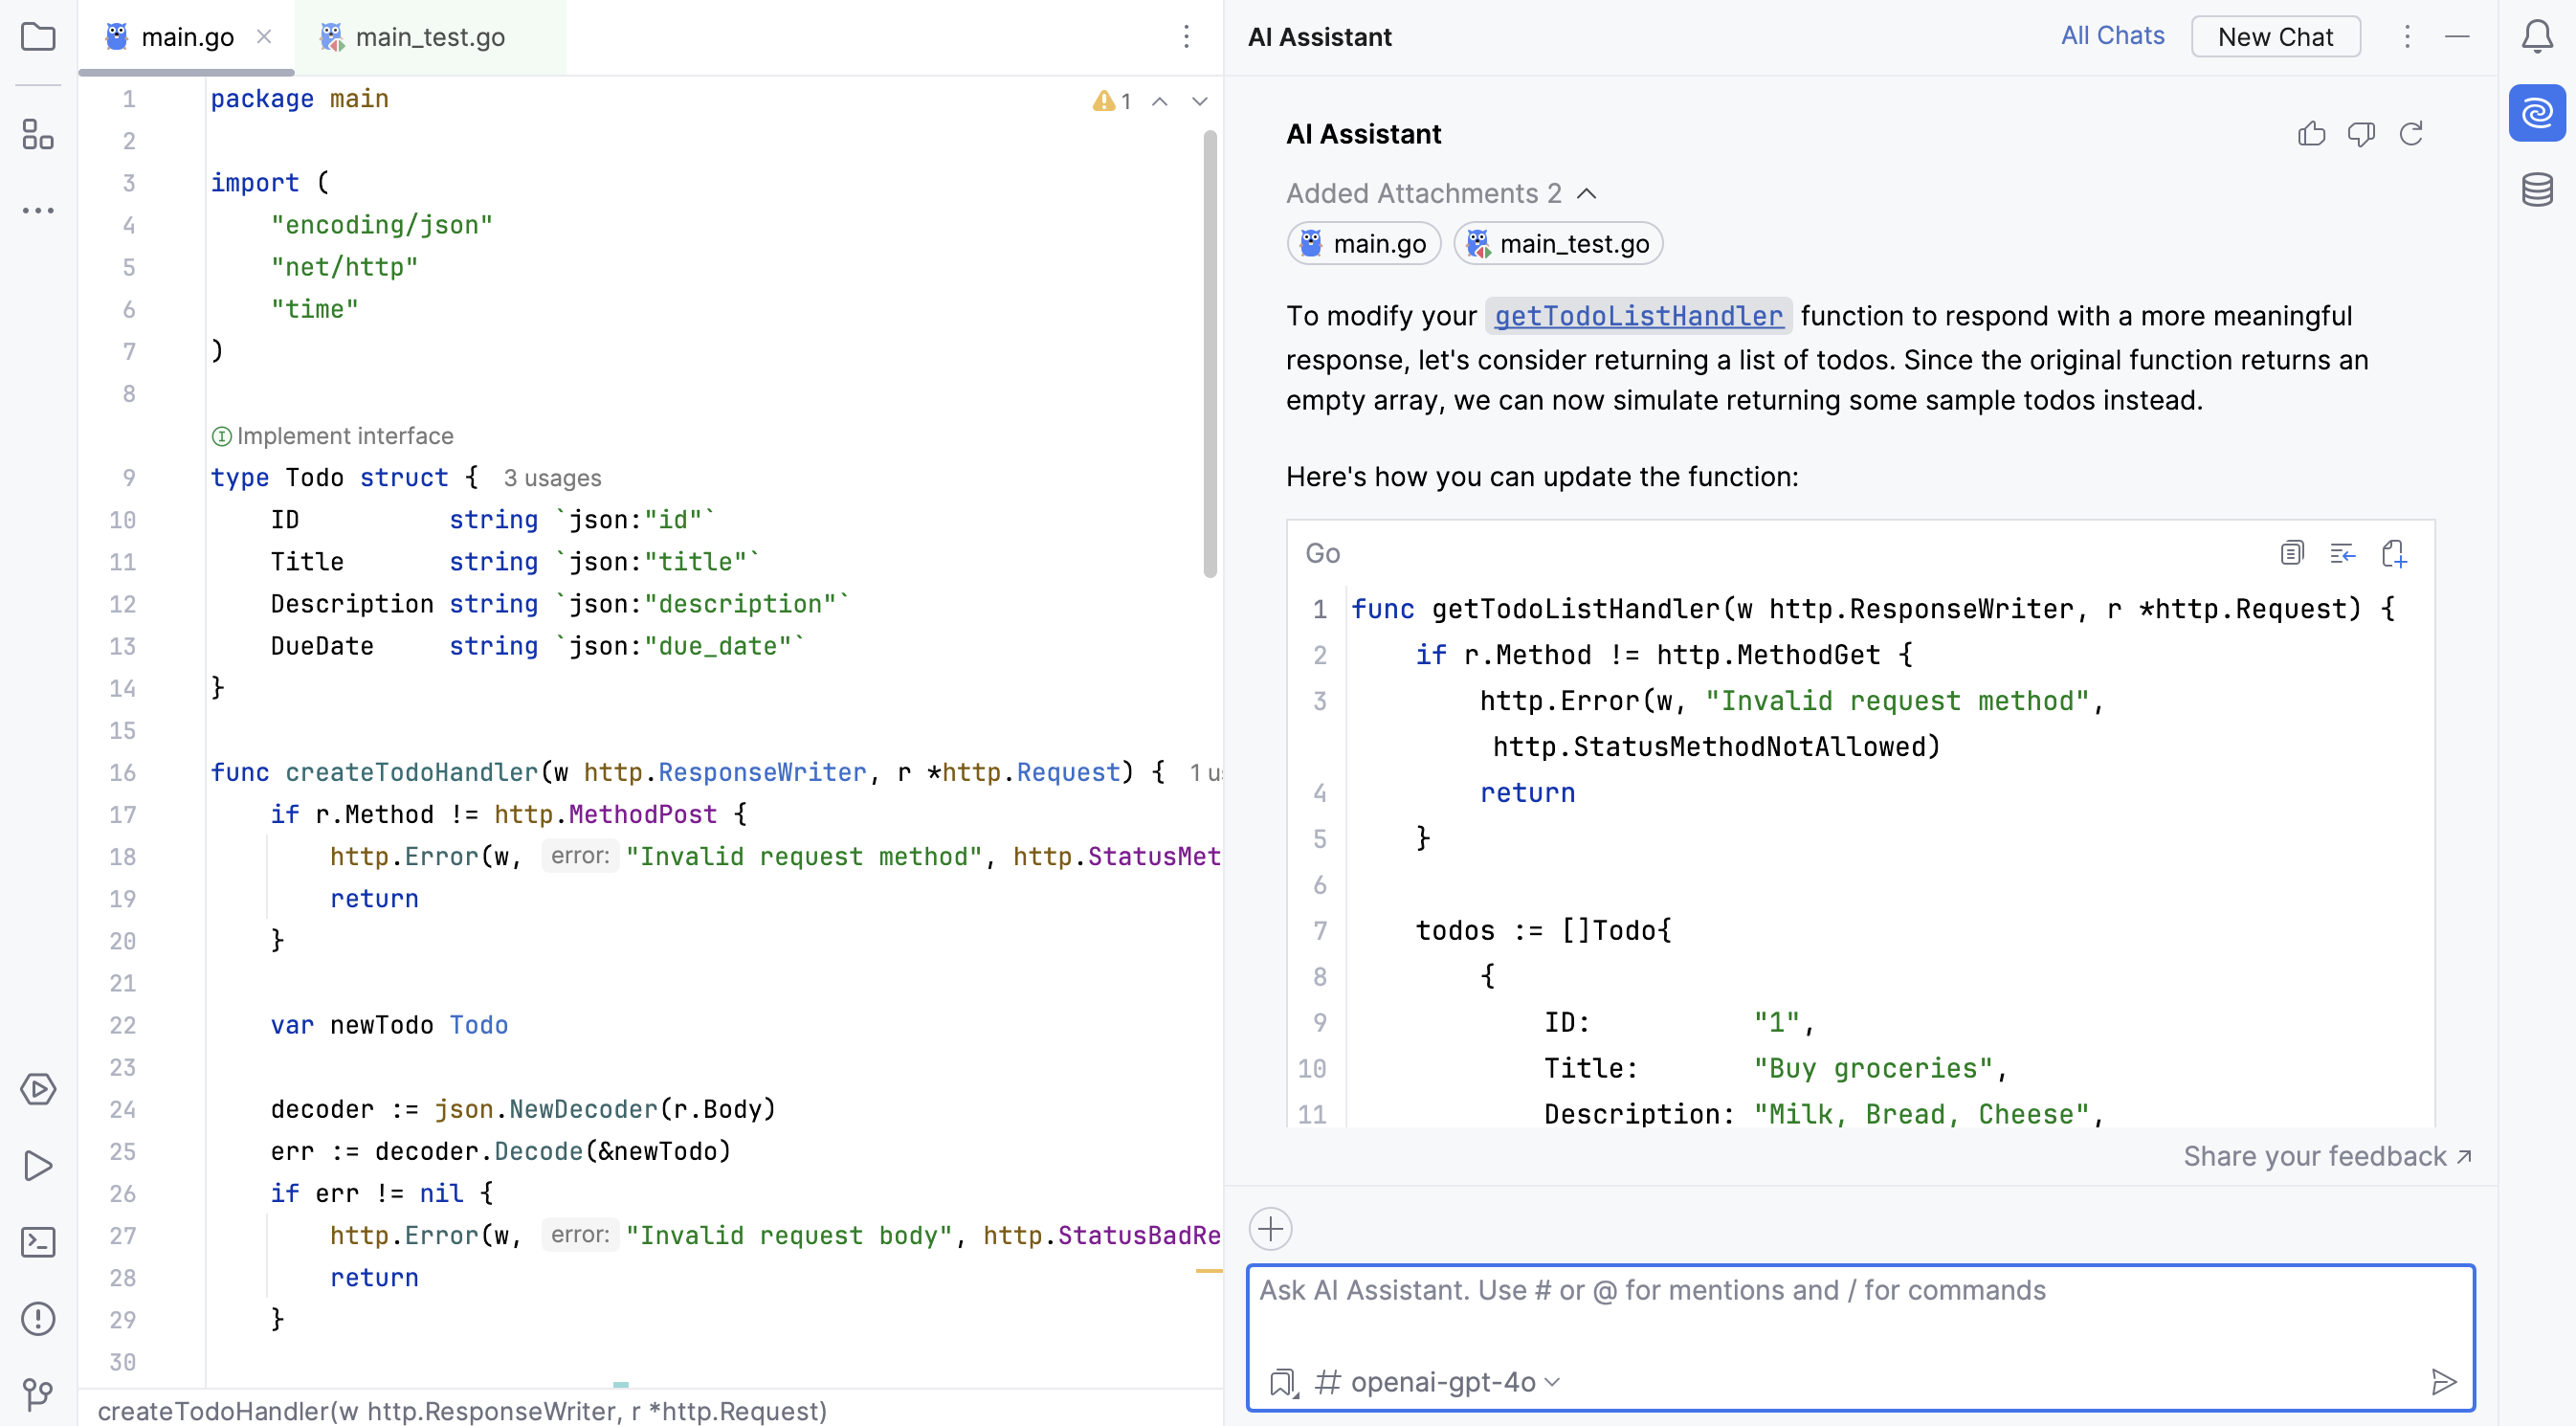The height and width of the screenshot is (1426, 2576).
Task: Open the Problems tool window
Action: coord(38,1318)
